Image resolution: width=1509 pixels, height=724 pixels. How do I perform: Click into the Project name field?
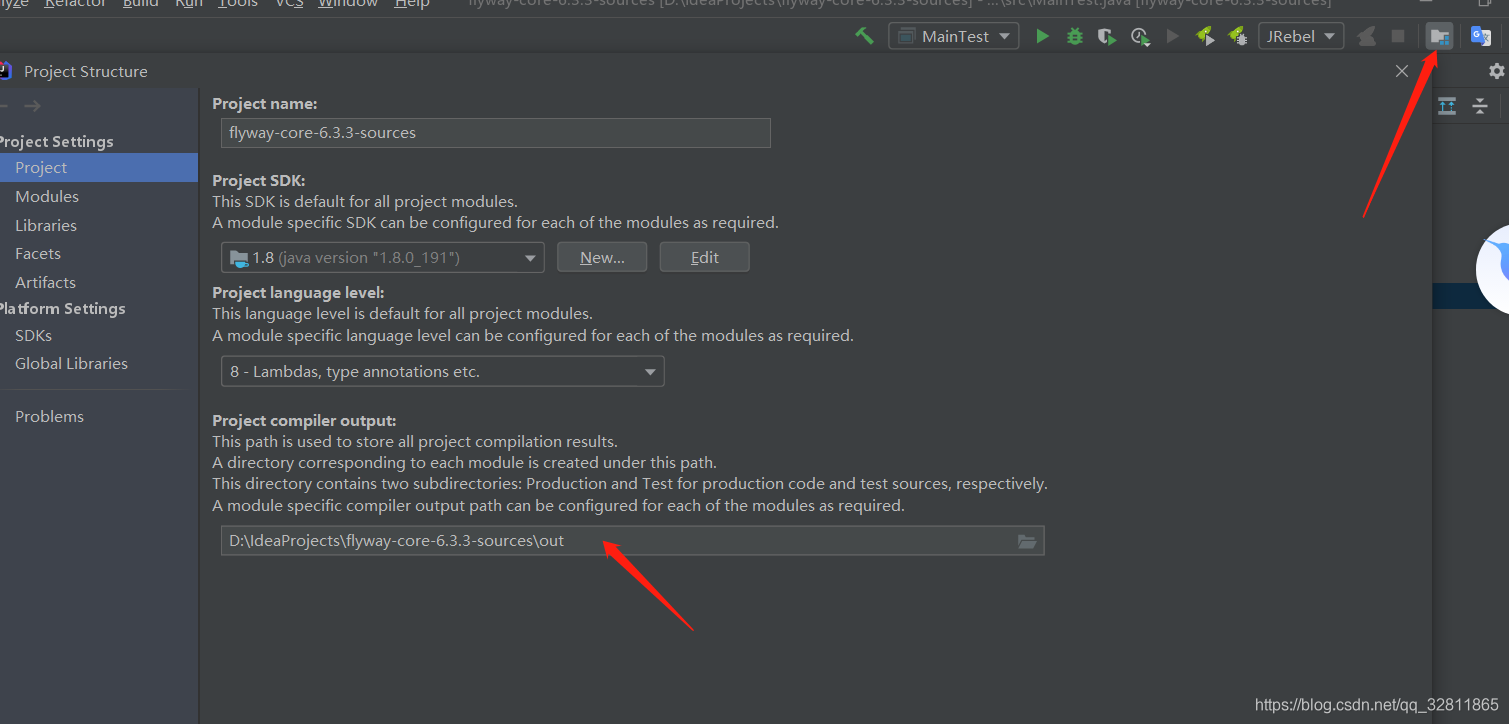pyautogui.click(x=496, y=133)
